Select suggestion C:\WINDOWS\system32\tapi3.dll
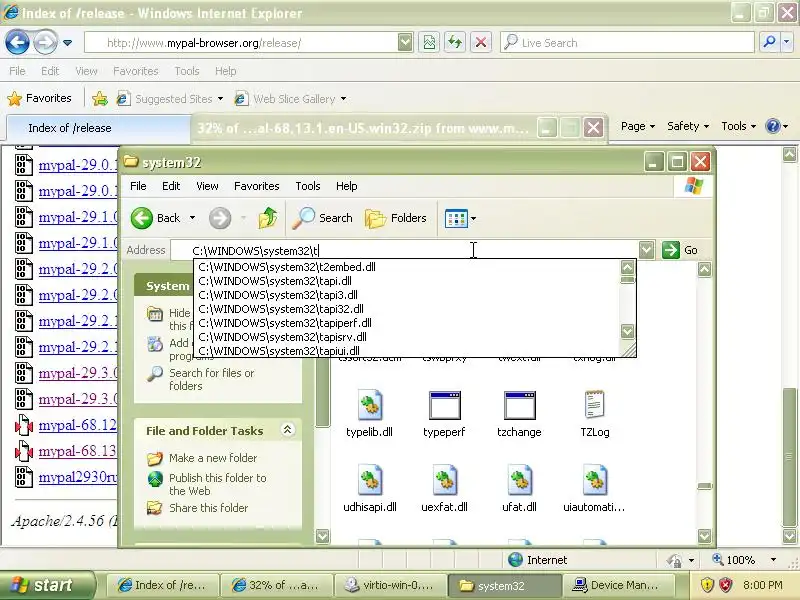Viewport: 800px width, 600px height. tap(407, 295)
